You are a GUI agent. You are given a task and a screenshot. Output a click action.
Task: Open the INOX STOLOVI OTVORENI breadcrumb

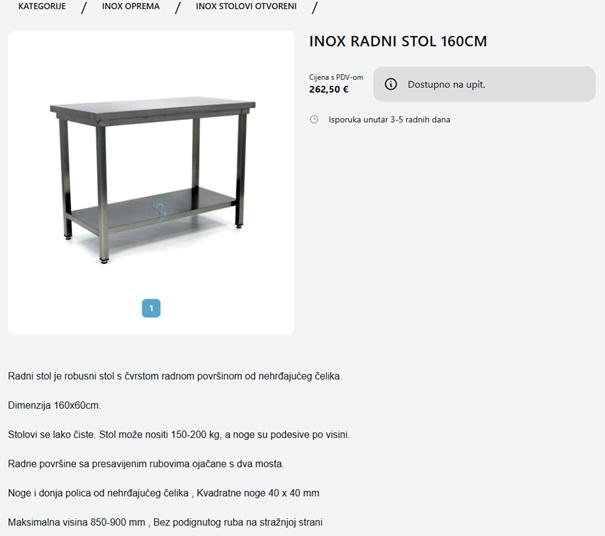[246, 6]
